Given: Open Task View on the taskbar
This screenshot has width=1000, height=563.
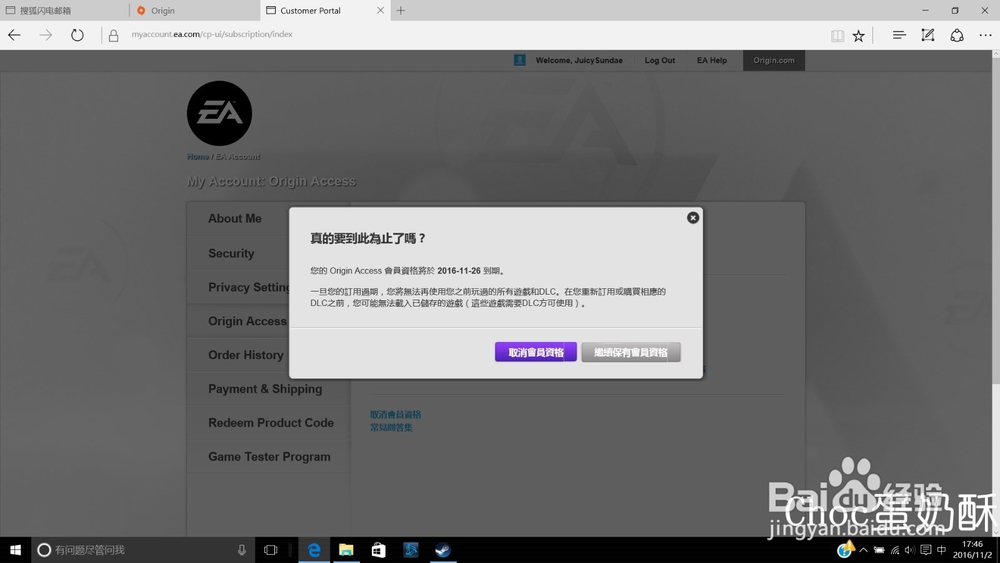Looking at the screenshot, I should click(x=270, y=550).
